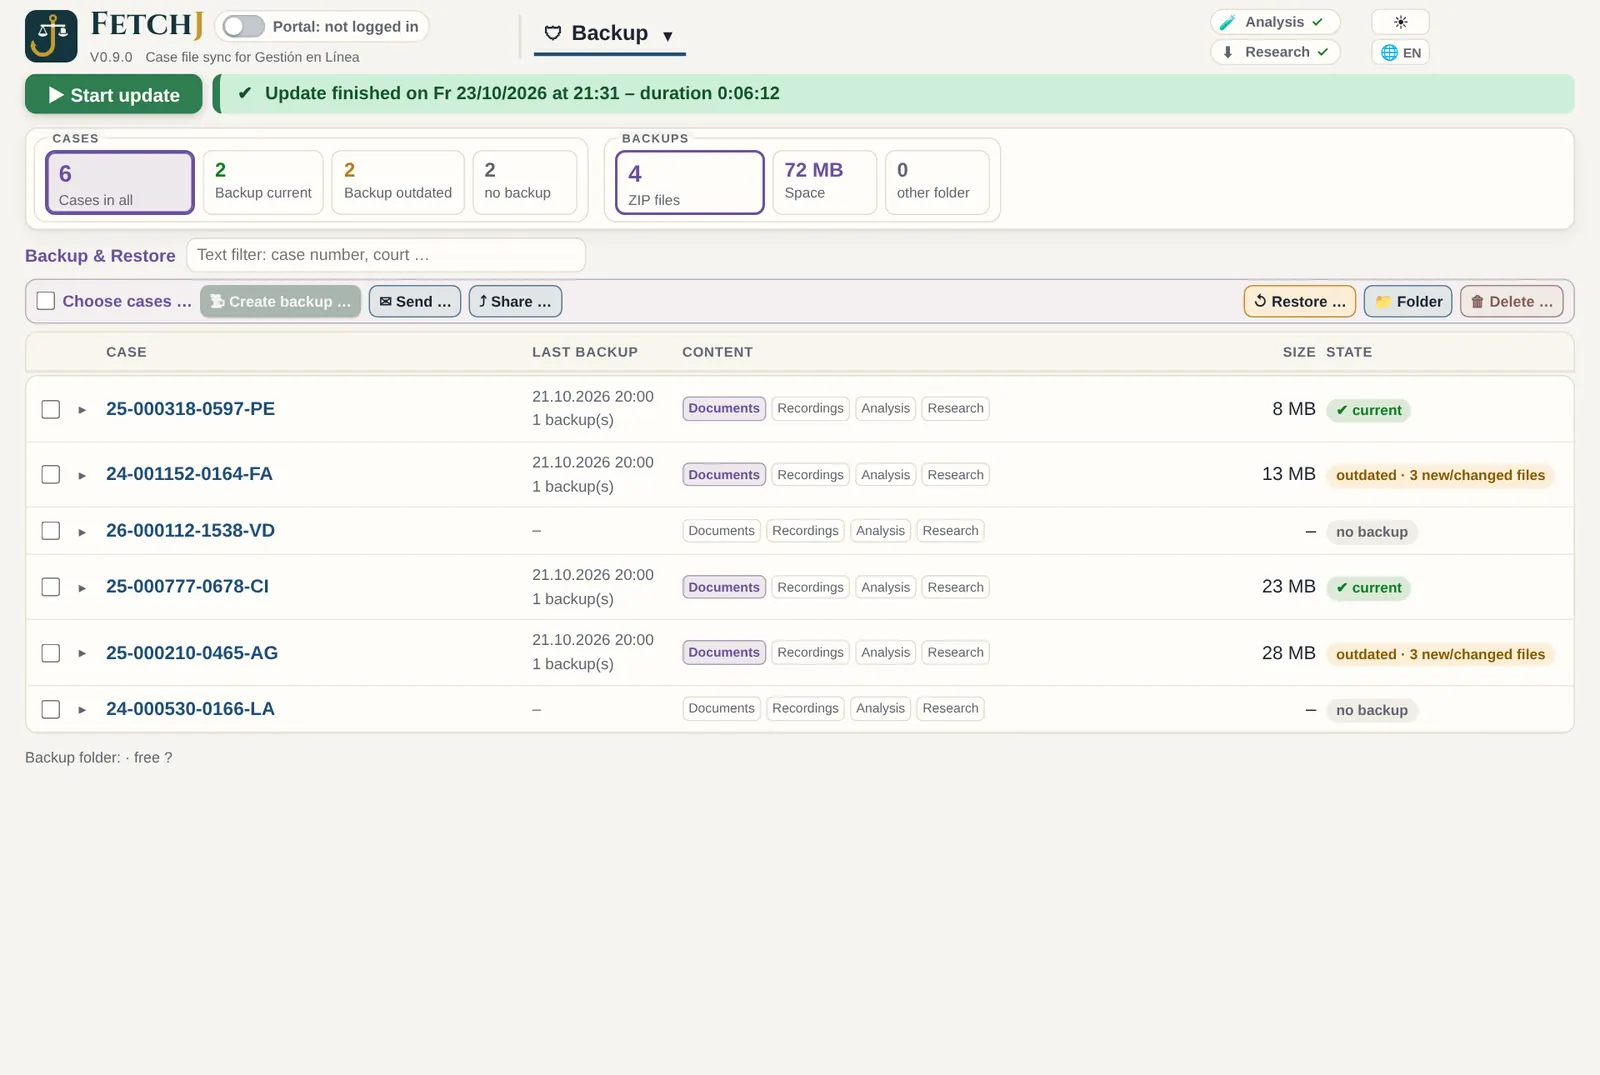Click the 0 other folder card

[x=937, y=182]
